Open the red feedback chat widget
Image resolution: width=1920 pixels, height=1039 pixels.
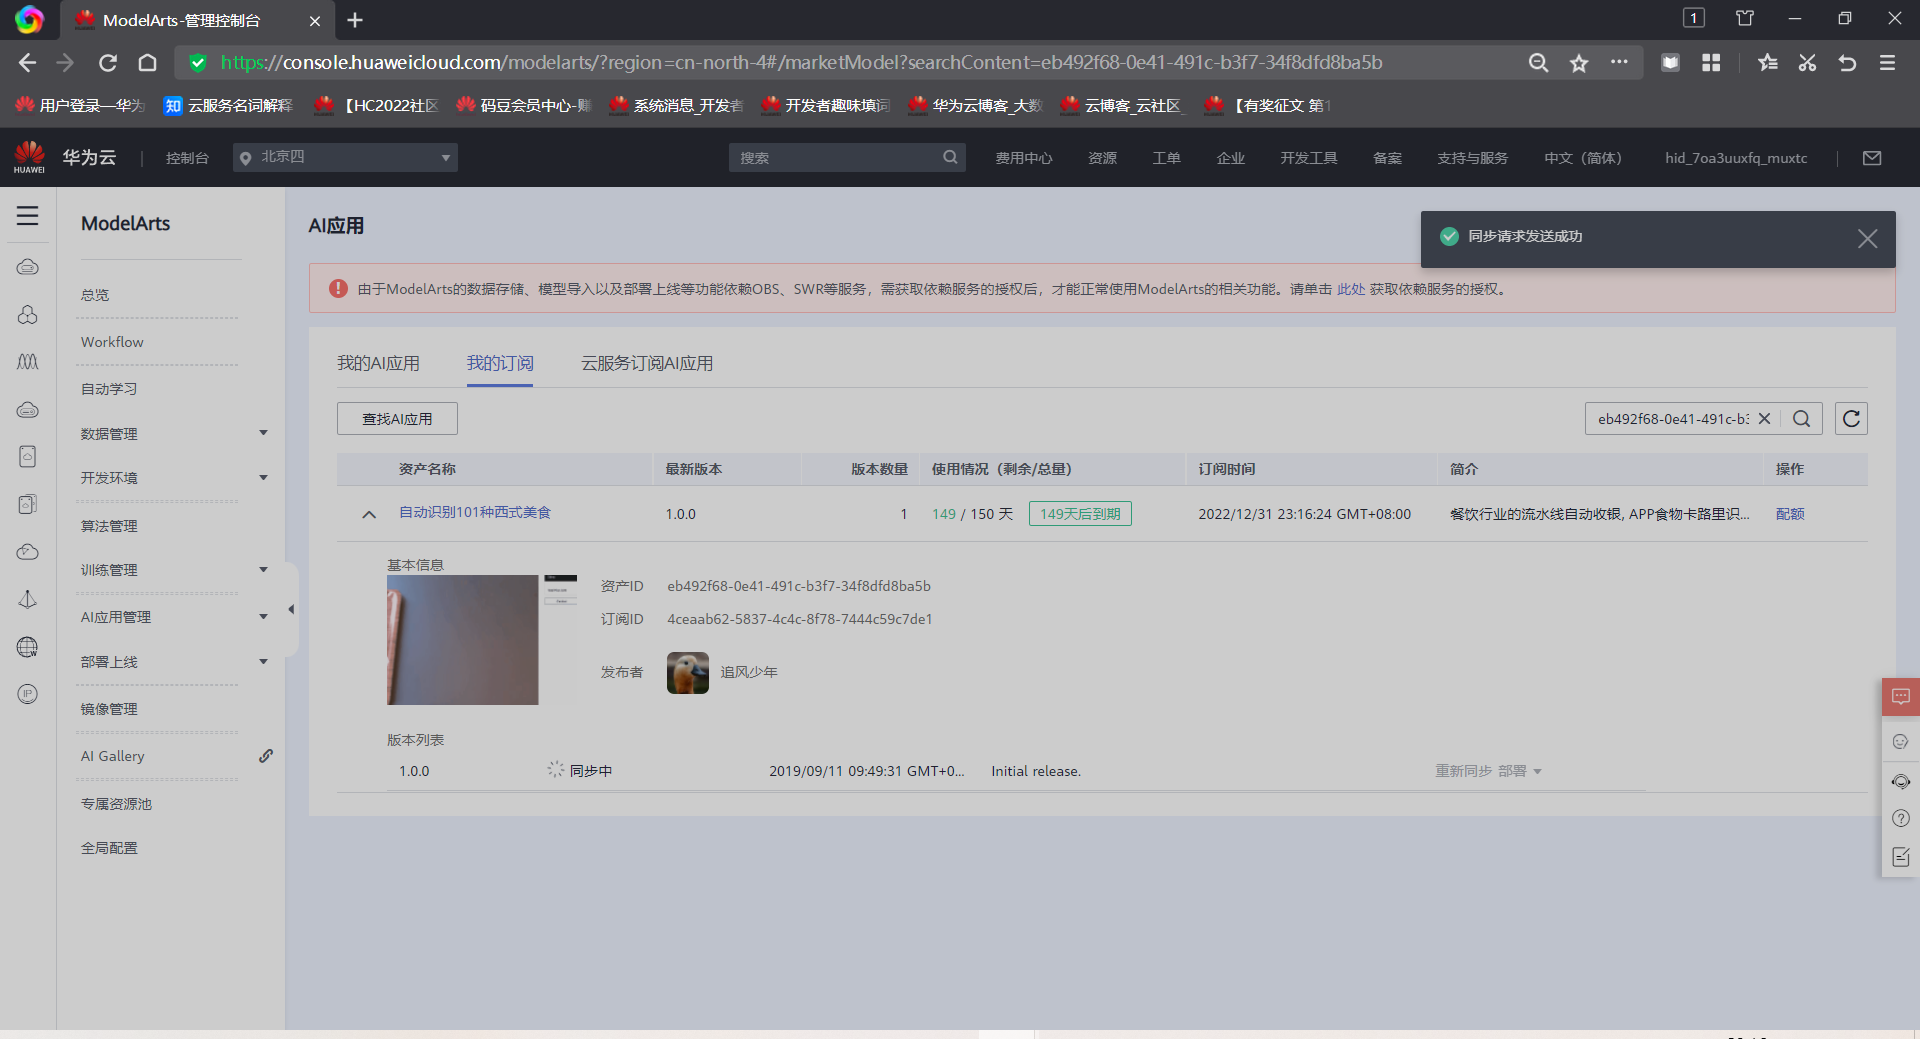coord(1901,696)
